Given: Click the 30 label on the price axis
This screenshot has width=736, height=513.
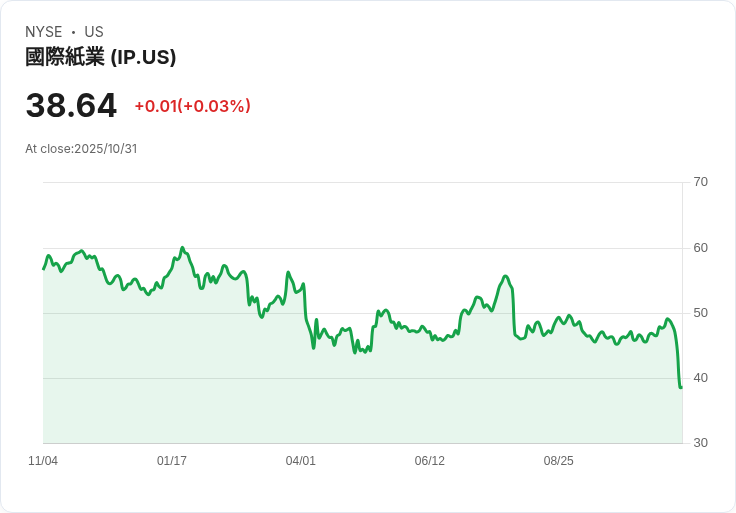Looking at the screenshot, I should pos(701,443).
